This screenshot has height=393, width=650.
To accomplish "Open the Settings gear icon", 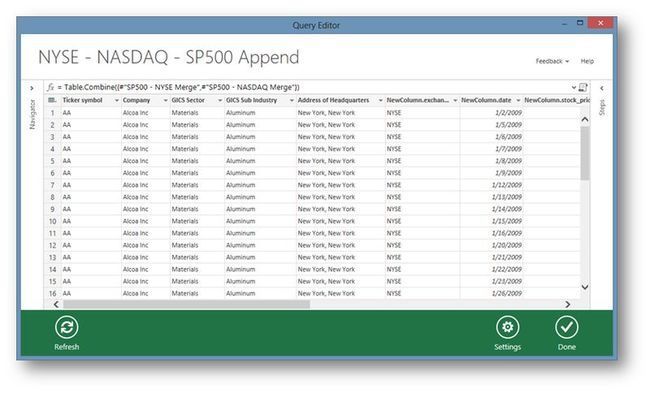I will click(x=507, y=327).
